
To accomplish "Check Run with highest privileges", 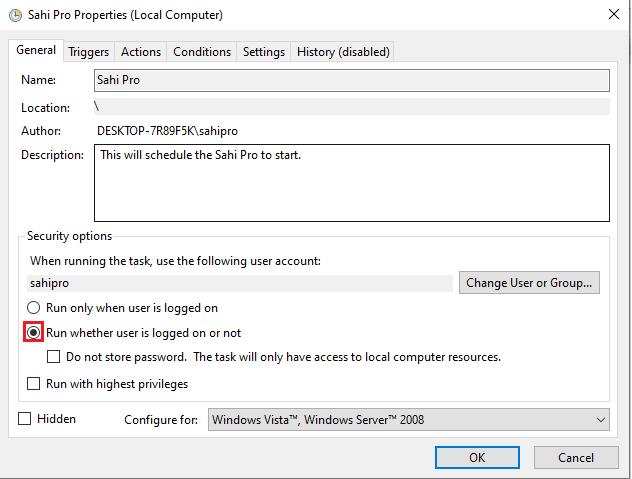I will pyautogui.click(x=34, y=384).
